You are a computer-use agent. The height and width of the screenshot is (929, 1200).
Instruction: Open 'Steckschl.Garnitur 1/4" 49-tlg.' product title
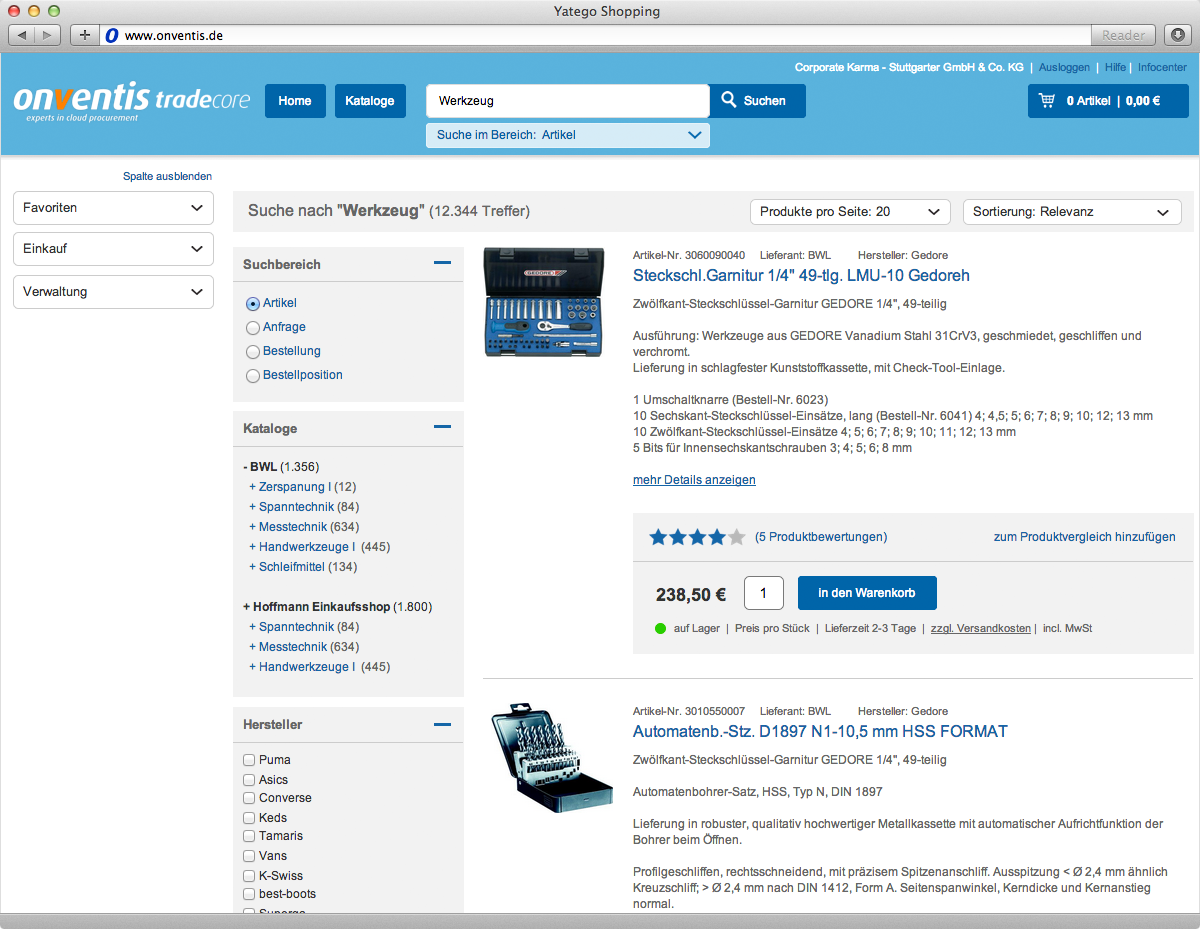[801, 276]
